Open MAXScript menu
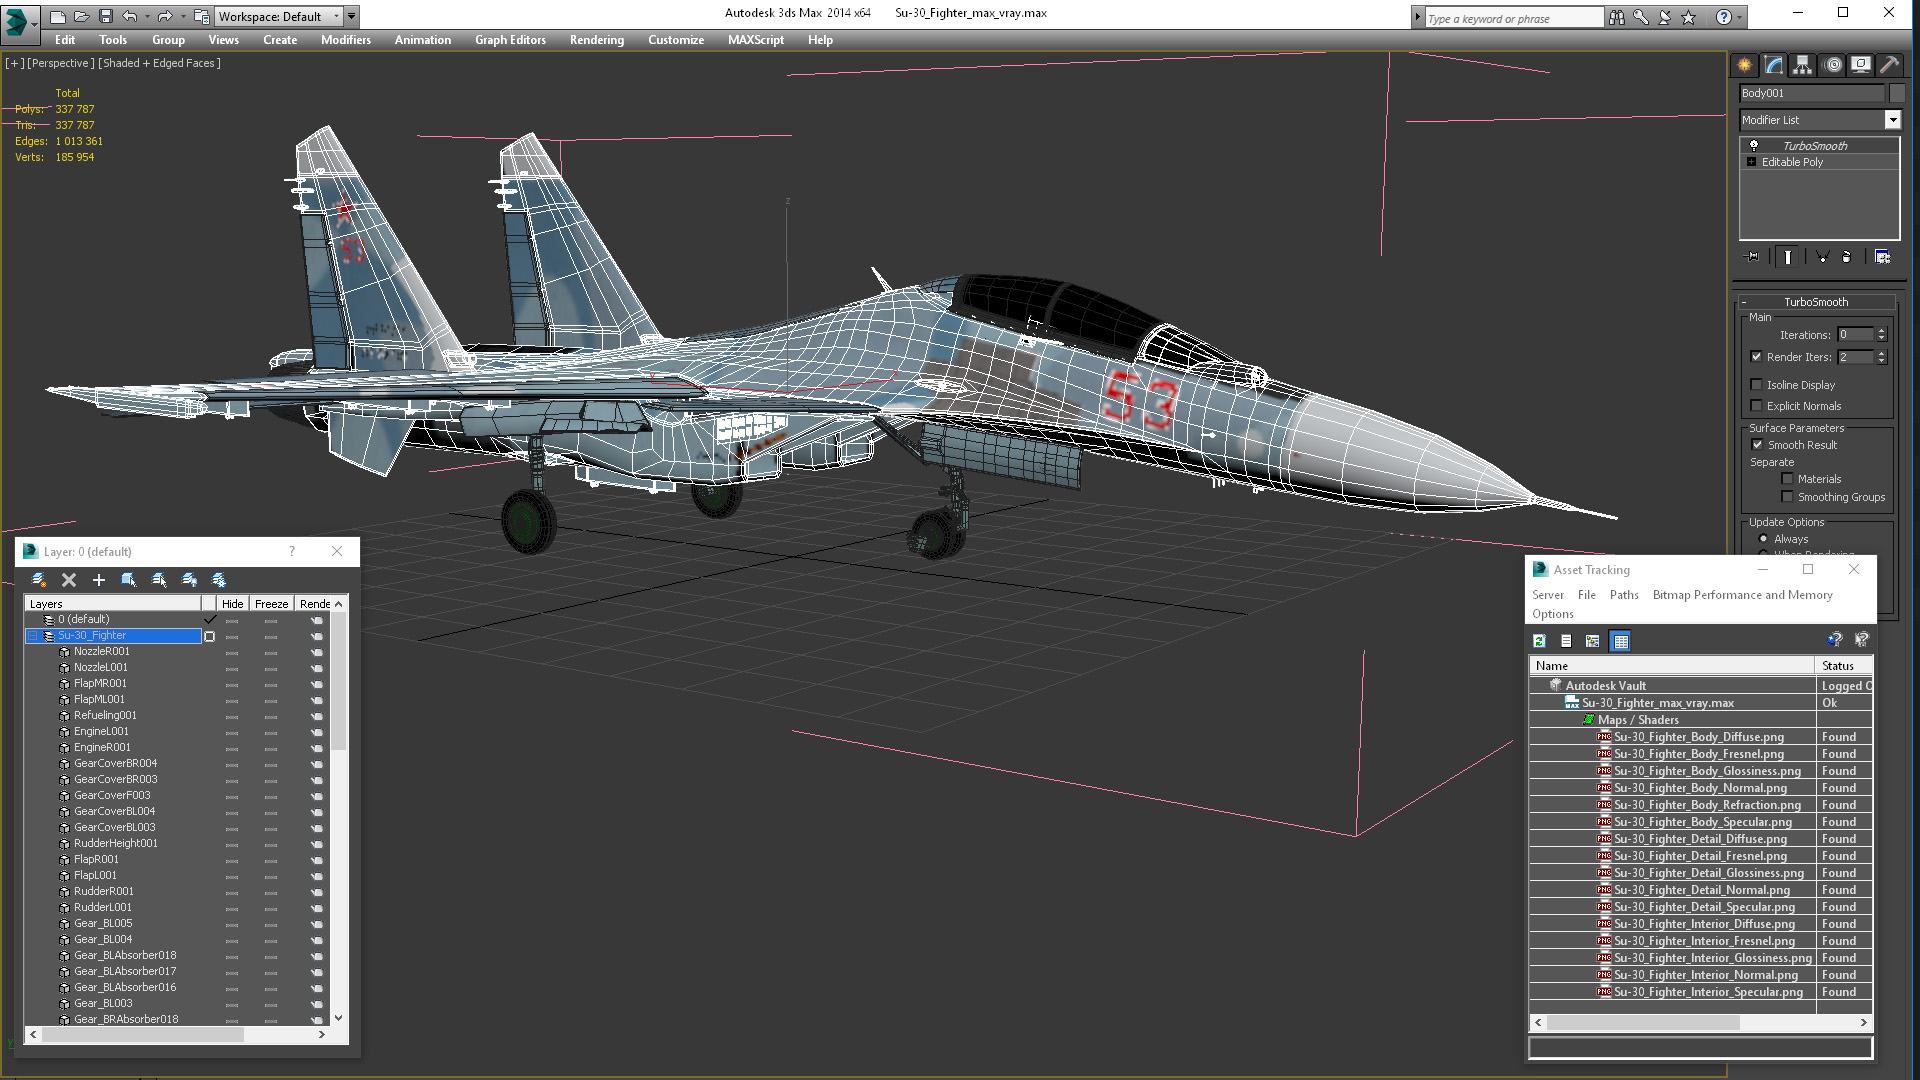Image resolution: width=1920 pixels, height=1080 pixels. 755,40
